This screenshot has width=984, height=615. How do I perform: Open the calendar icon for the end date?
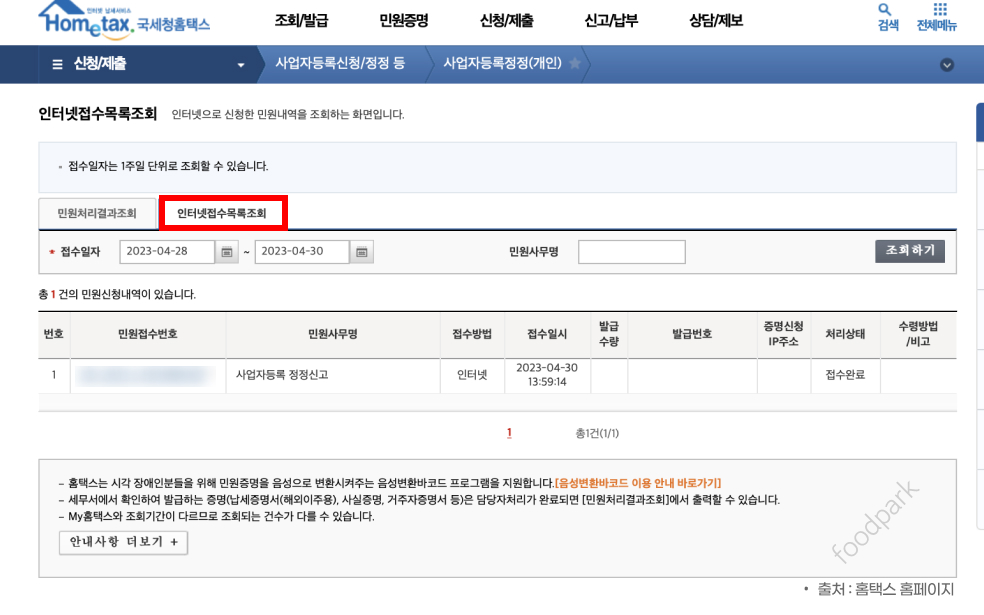[359, 251]
